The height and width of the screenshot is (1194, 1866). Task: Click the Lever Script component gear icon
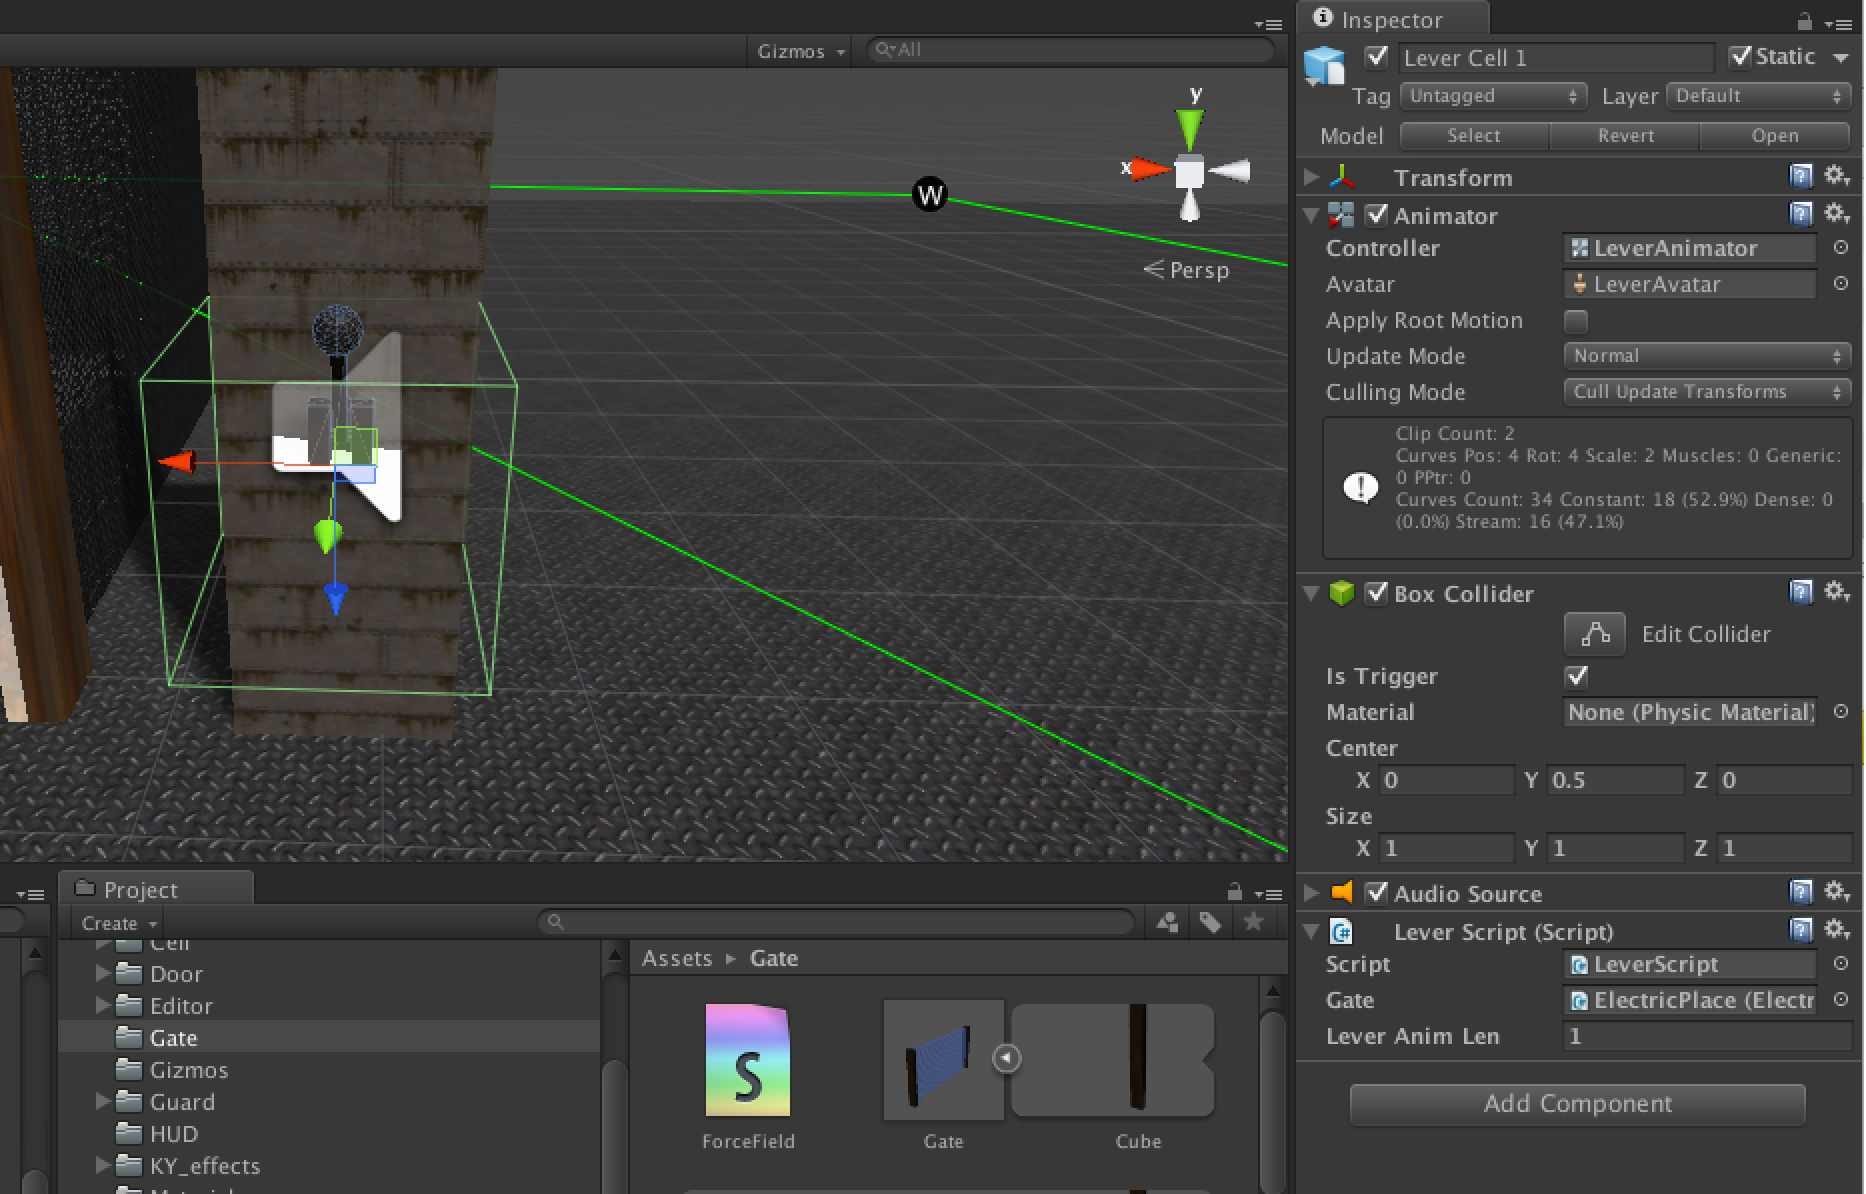[1836, 930]
